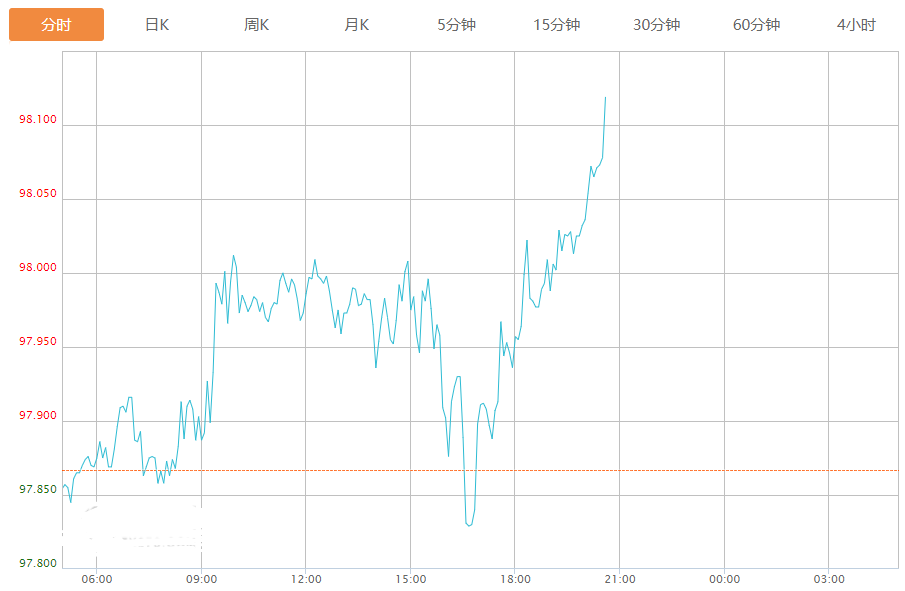Click the 98.100 price axis label
Viewport: 905px width, 591px height.
pyautogui.click(x=38, y=121)
